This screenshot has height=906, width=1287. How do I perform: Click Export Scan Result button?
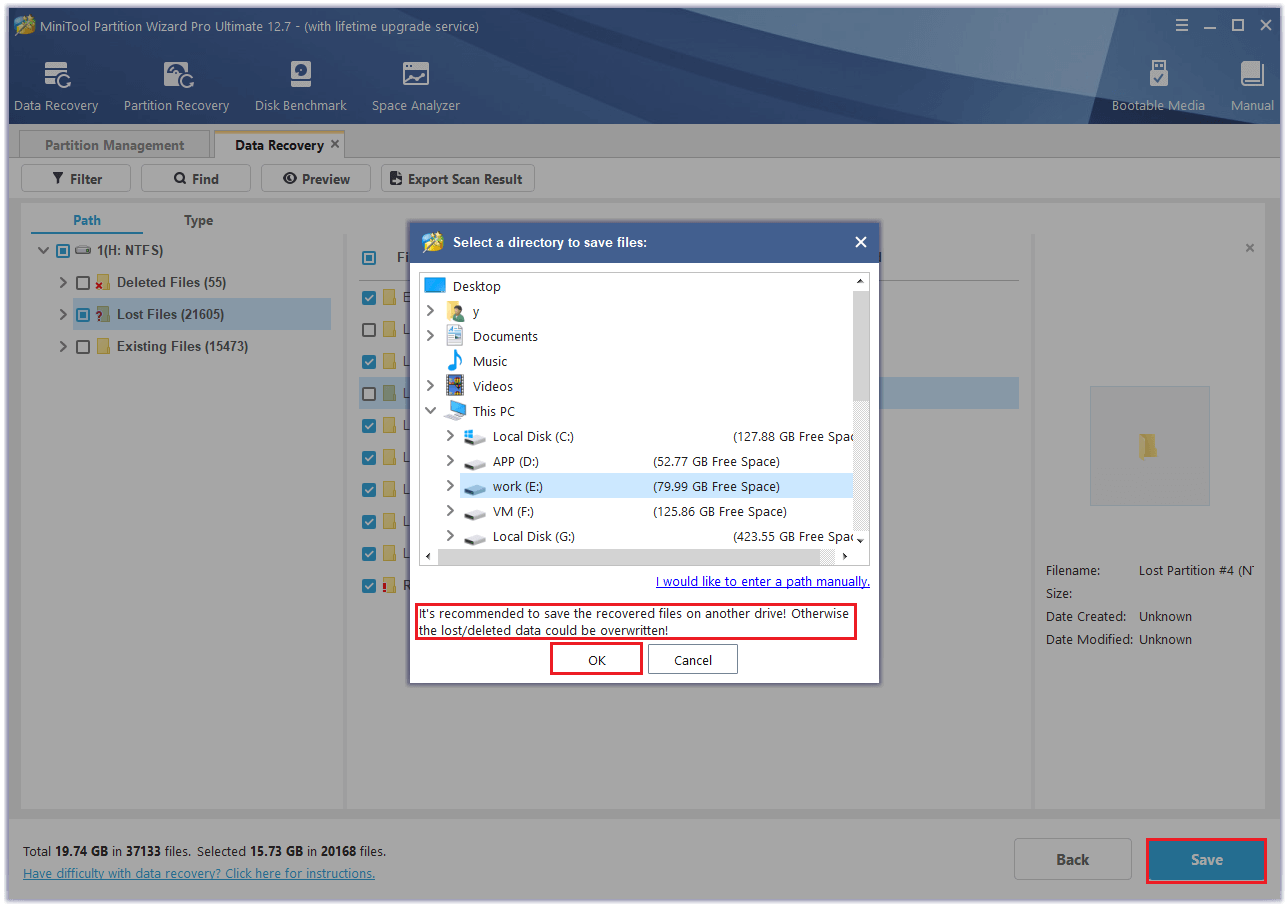click(x=458, y=179)
